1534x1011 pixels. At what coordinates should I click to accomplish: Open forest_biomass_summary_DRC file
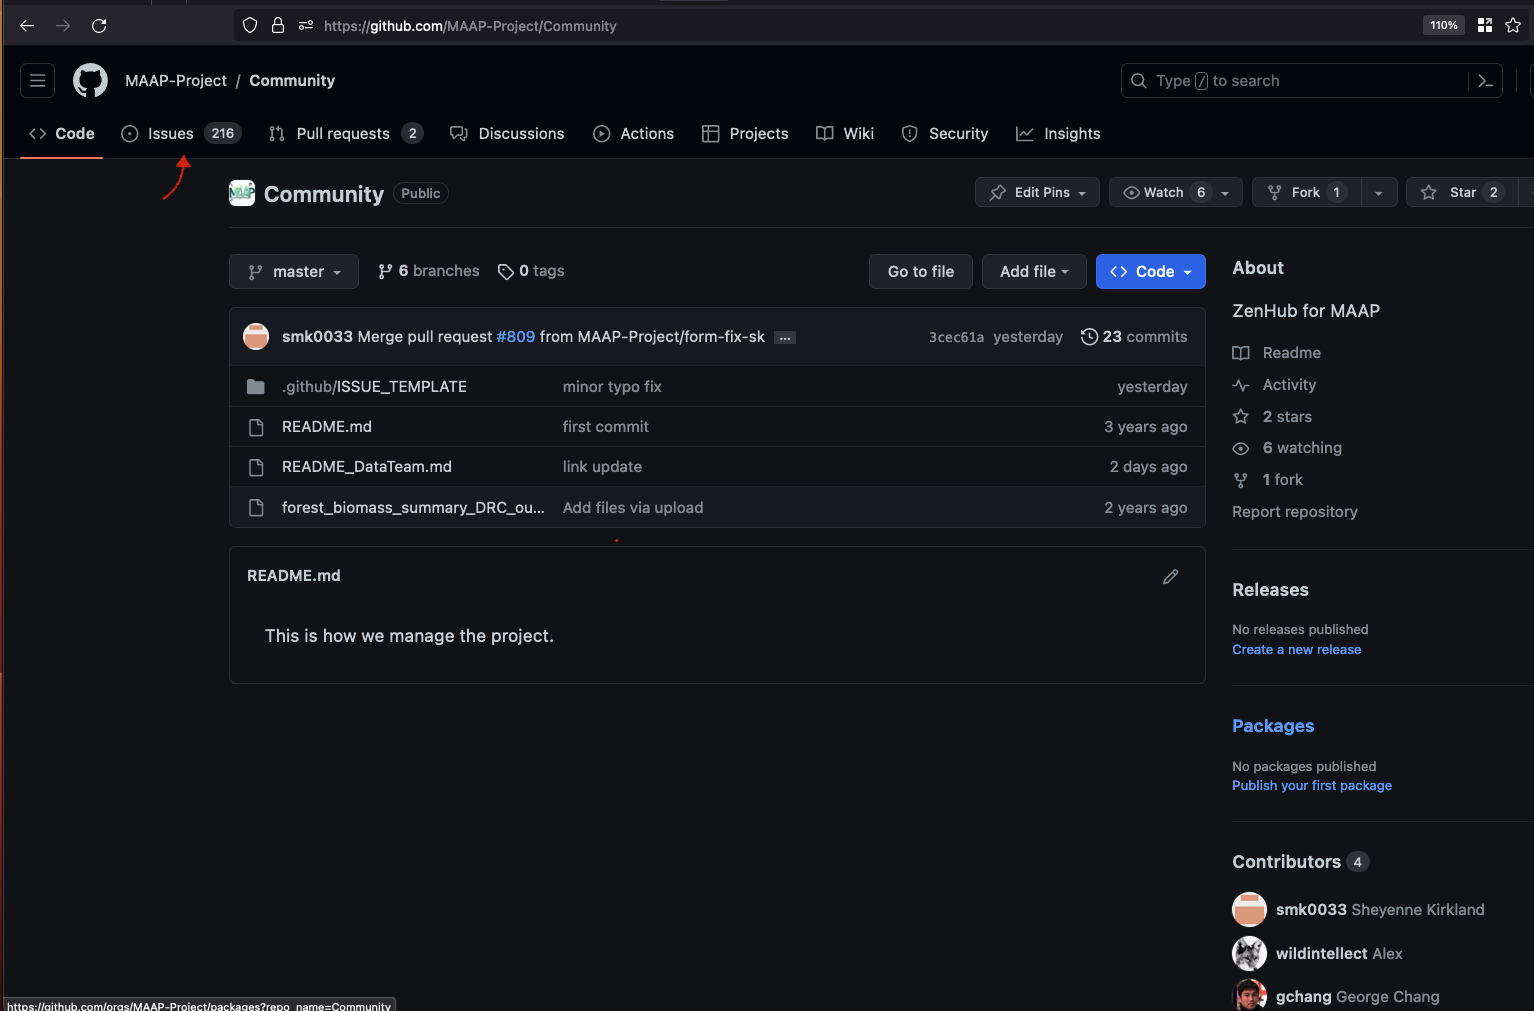(x=413, y=508)
